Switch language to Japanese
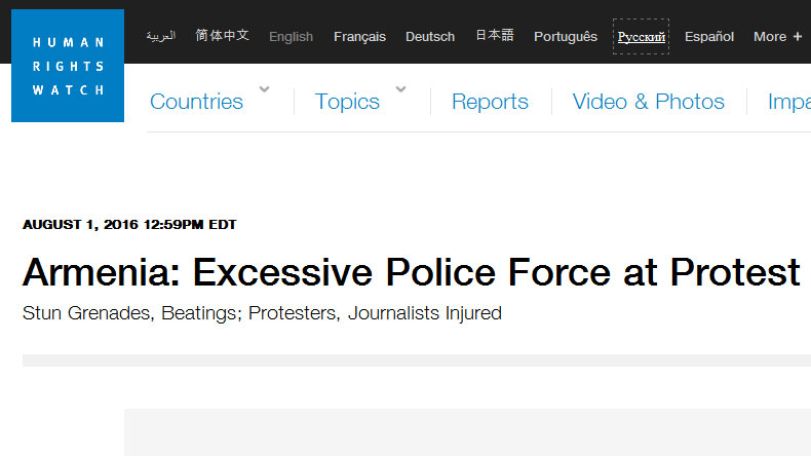Screen dimensions: 811x456 tap(495, 36)
